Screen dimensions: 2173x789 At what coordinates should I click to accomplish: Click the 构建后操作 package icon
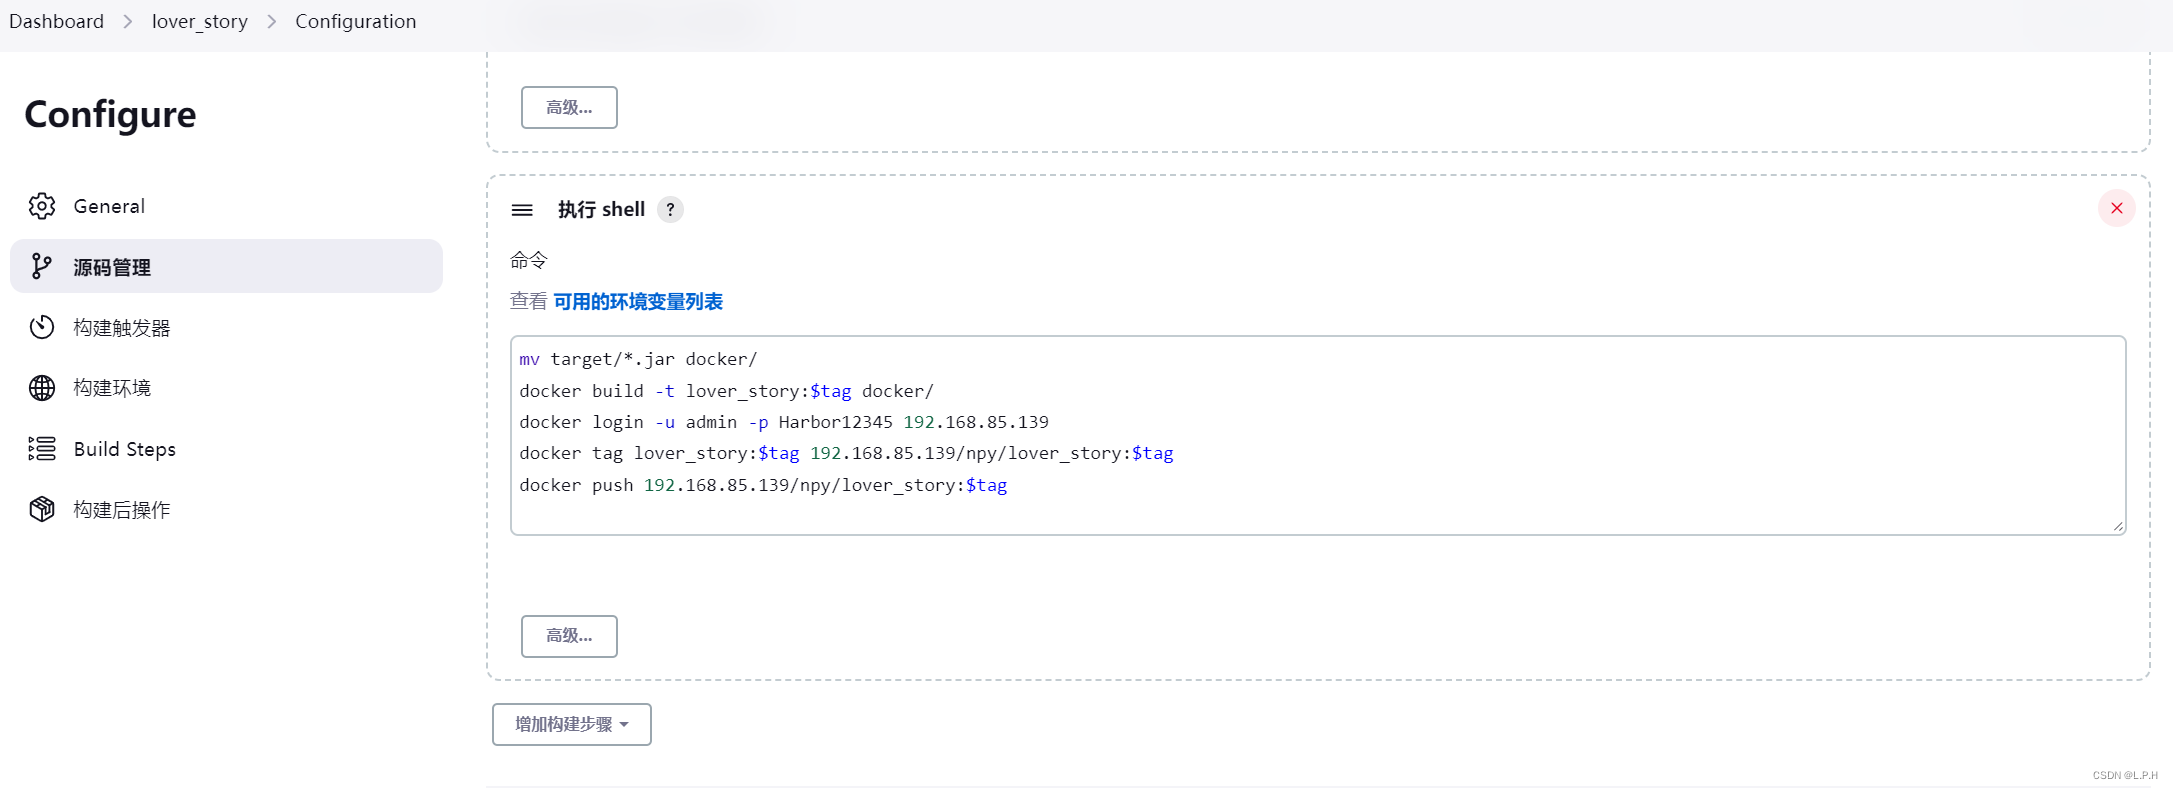[x=42, y=509]
